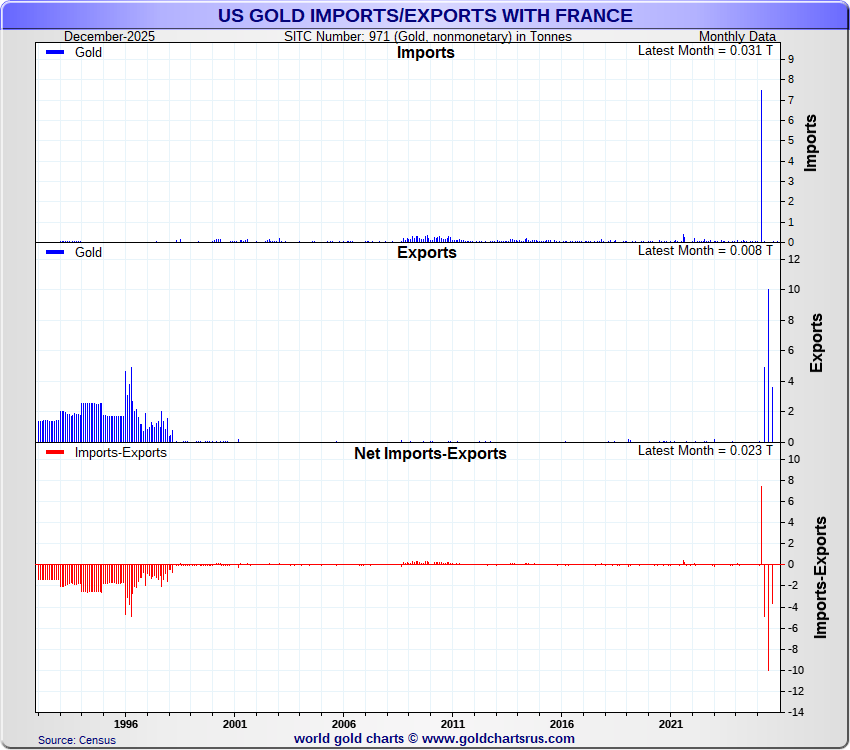The width and height of the screenshot is (850, 750).
Task: Click the blue Gold legend swatch in Exports panel
Action: pyautogui.click(x=56, y=253)
